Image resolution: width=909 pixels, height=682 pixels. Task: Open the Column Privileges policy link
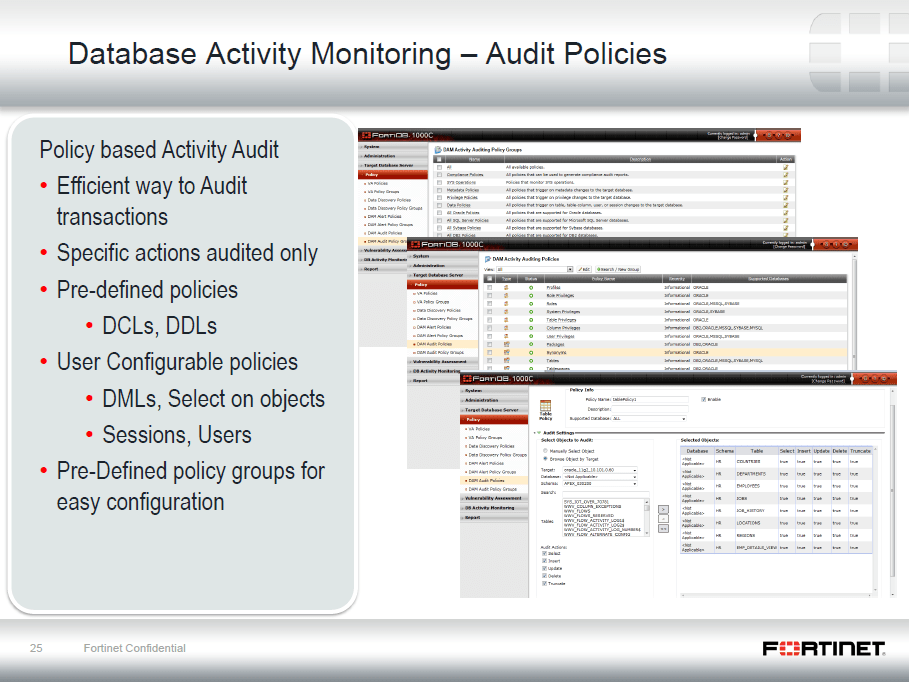[x=563, y=328]
